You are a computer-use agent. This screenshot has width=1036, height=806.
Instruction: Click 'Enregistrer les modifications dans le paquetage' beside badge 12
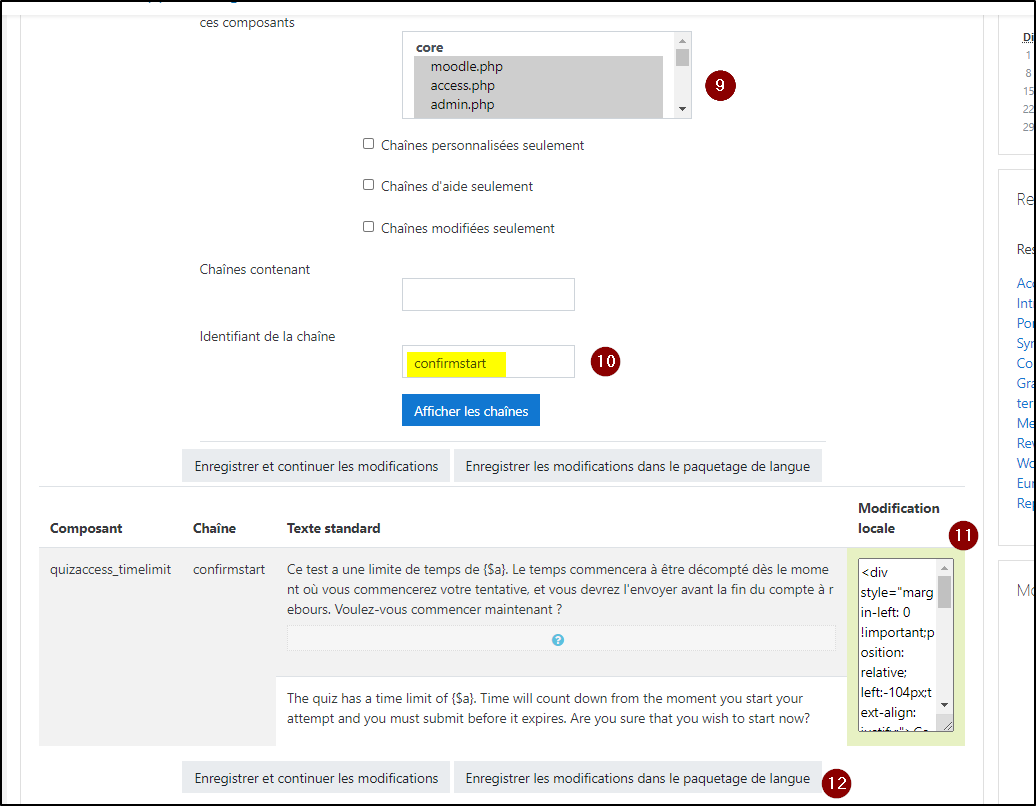click(x=637, y=778)
